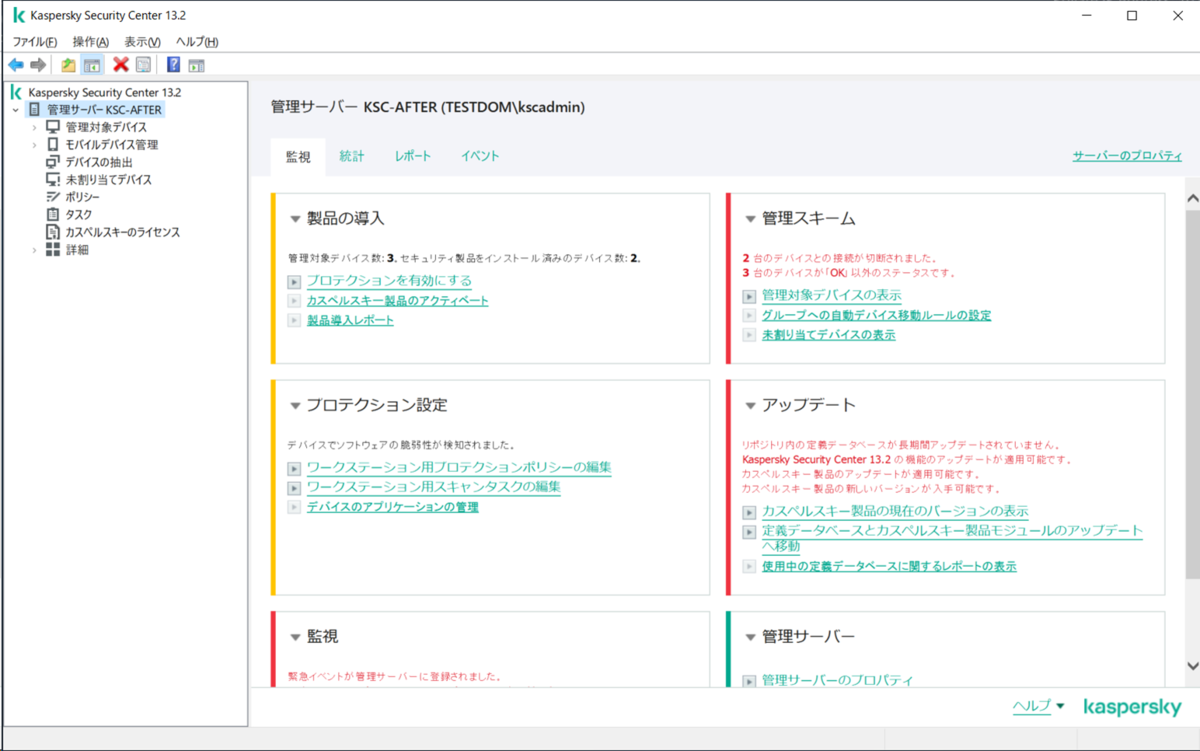The width and height of the screenshot is (1200, 751).
Task: Click the 管理サーバー KSC-AFTER server icon
Action: pos(35,109)
